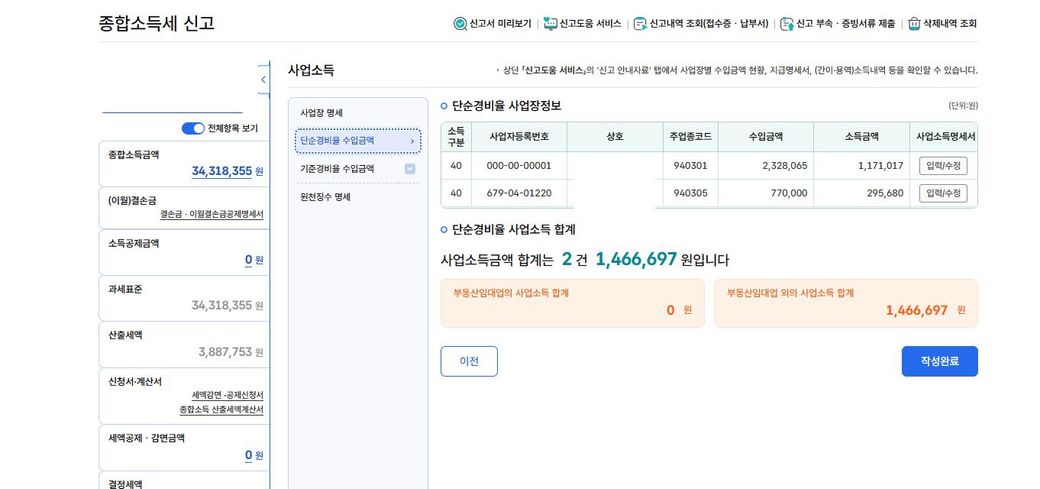
Task: Click the 신고내역 조회 document icon
Action: 640,24
